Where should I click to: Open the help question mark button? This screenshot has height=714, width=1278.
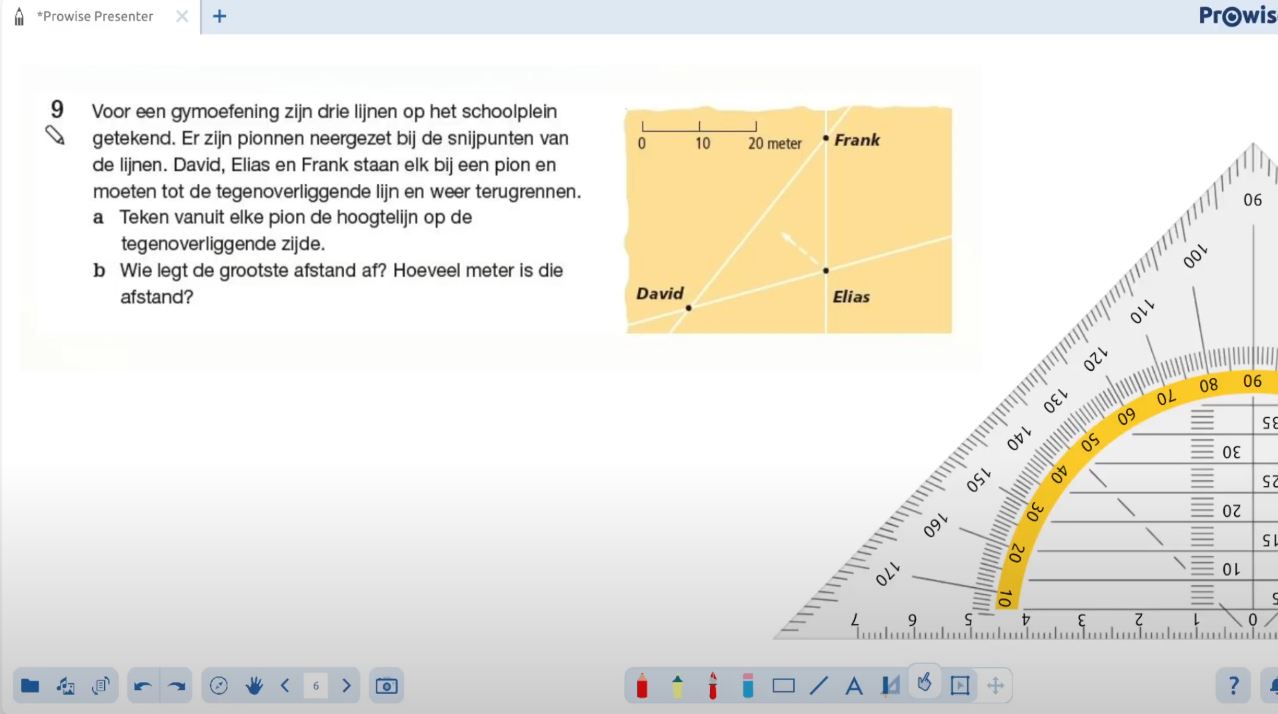(1233, 685)
